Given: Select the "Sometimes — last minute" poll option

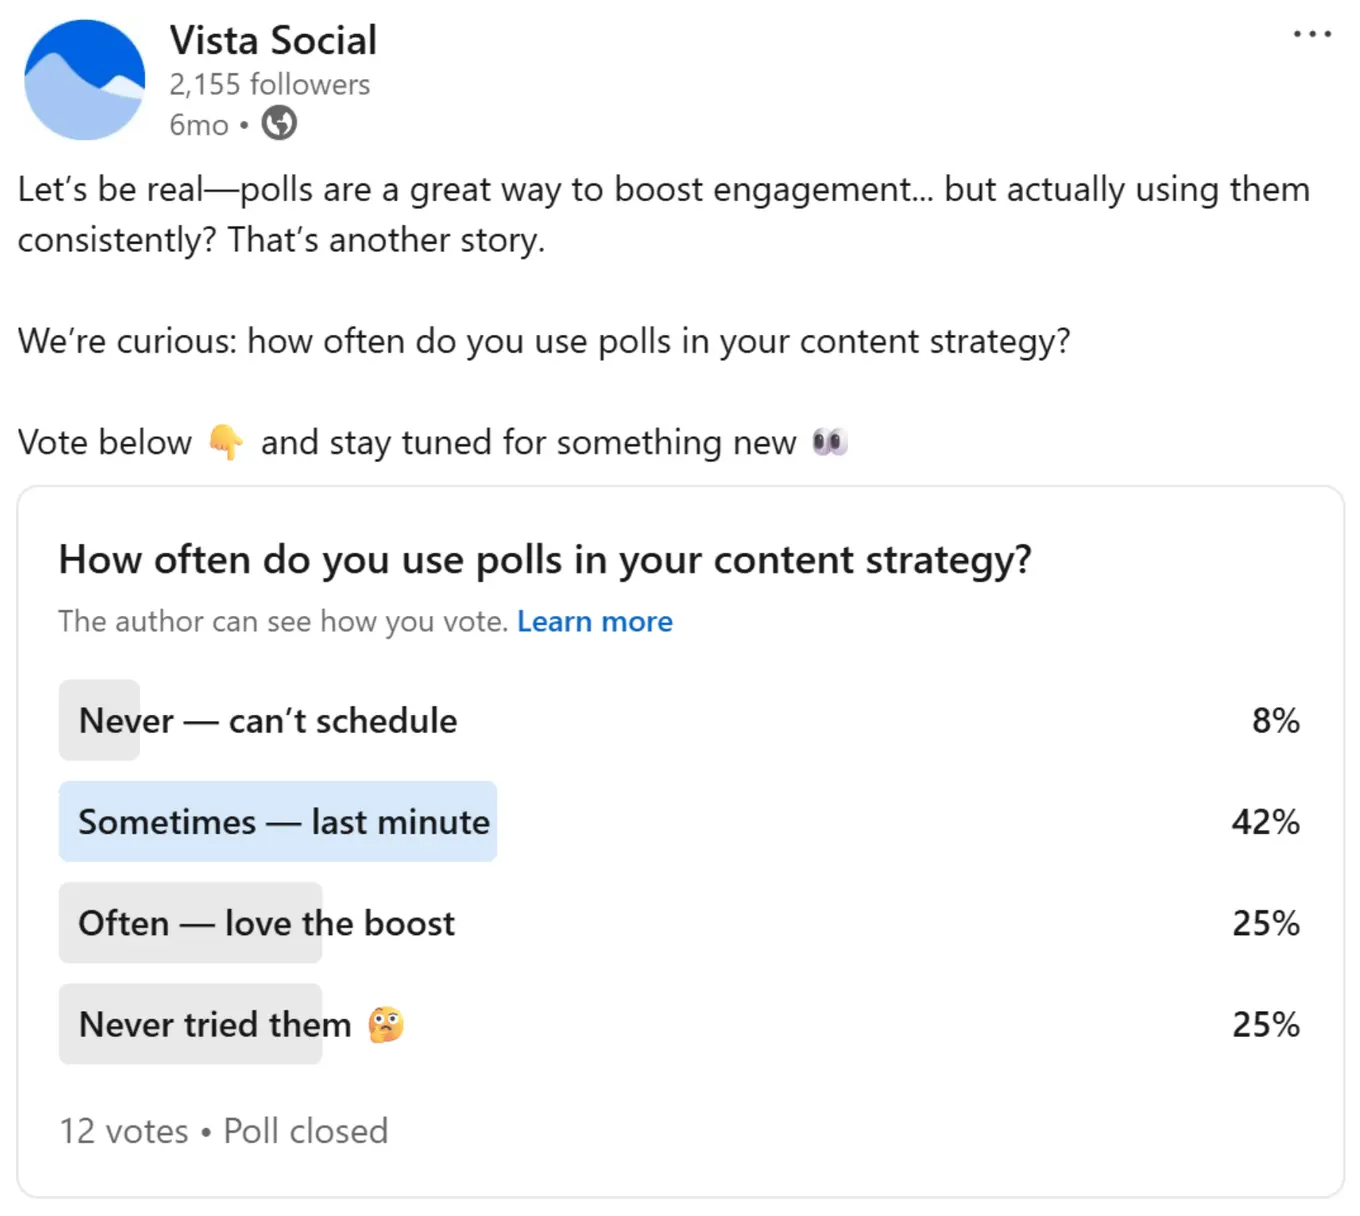Looking at the screenshot, I should click(x=284, y=822).
